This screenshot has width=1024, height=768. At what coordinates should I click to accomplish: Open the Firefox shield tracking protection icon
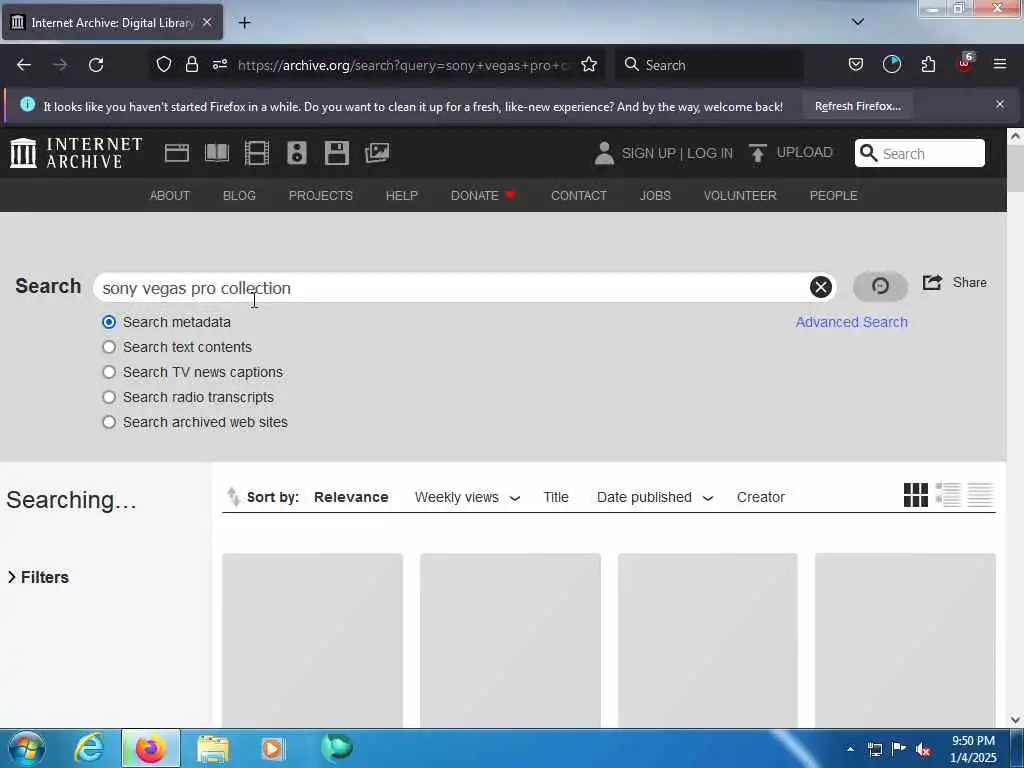(164, 65)
